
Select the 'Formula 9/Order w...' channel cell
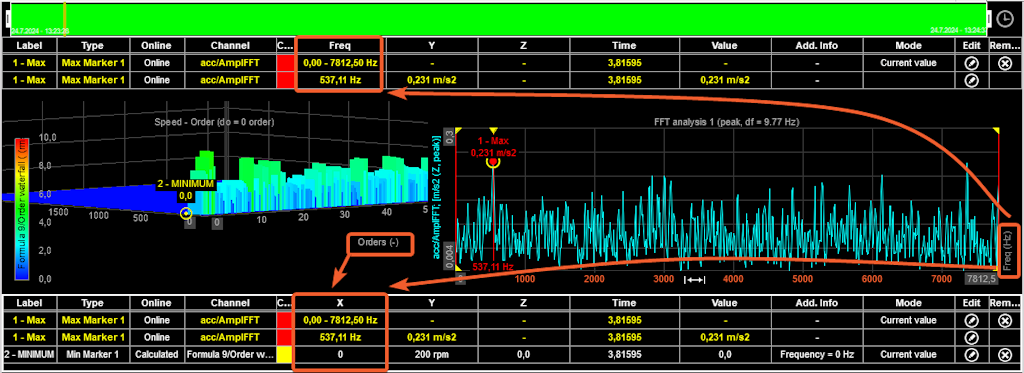click(x=230, y=354)
